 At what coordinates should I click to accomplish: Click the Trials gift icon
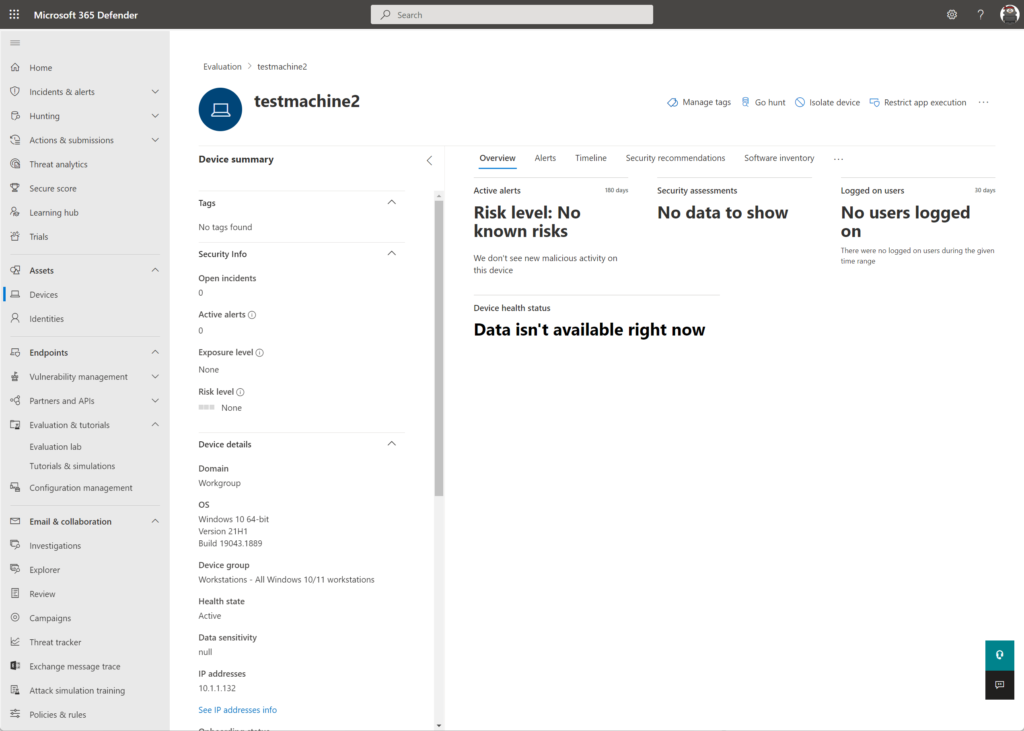point(15,236)
